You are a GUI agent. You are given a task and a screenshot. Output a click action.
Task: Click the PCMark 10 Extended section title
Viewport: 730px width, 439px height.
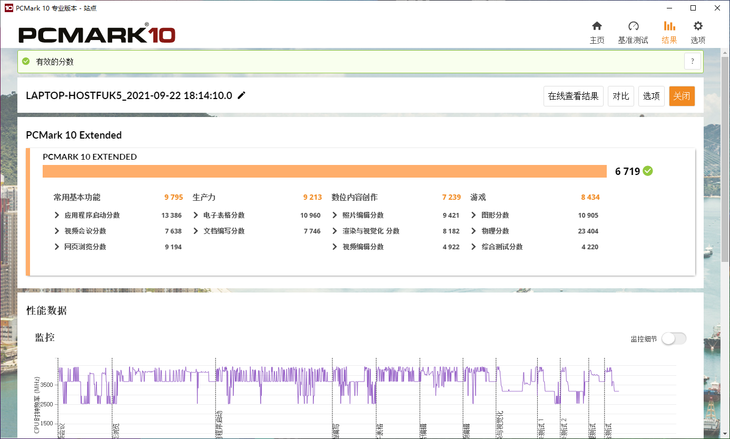coord(74,135)
